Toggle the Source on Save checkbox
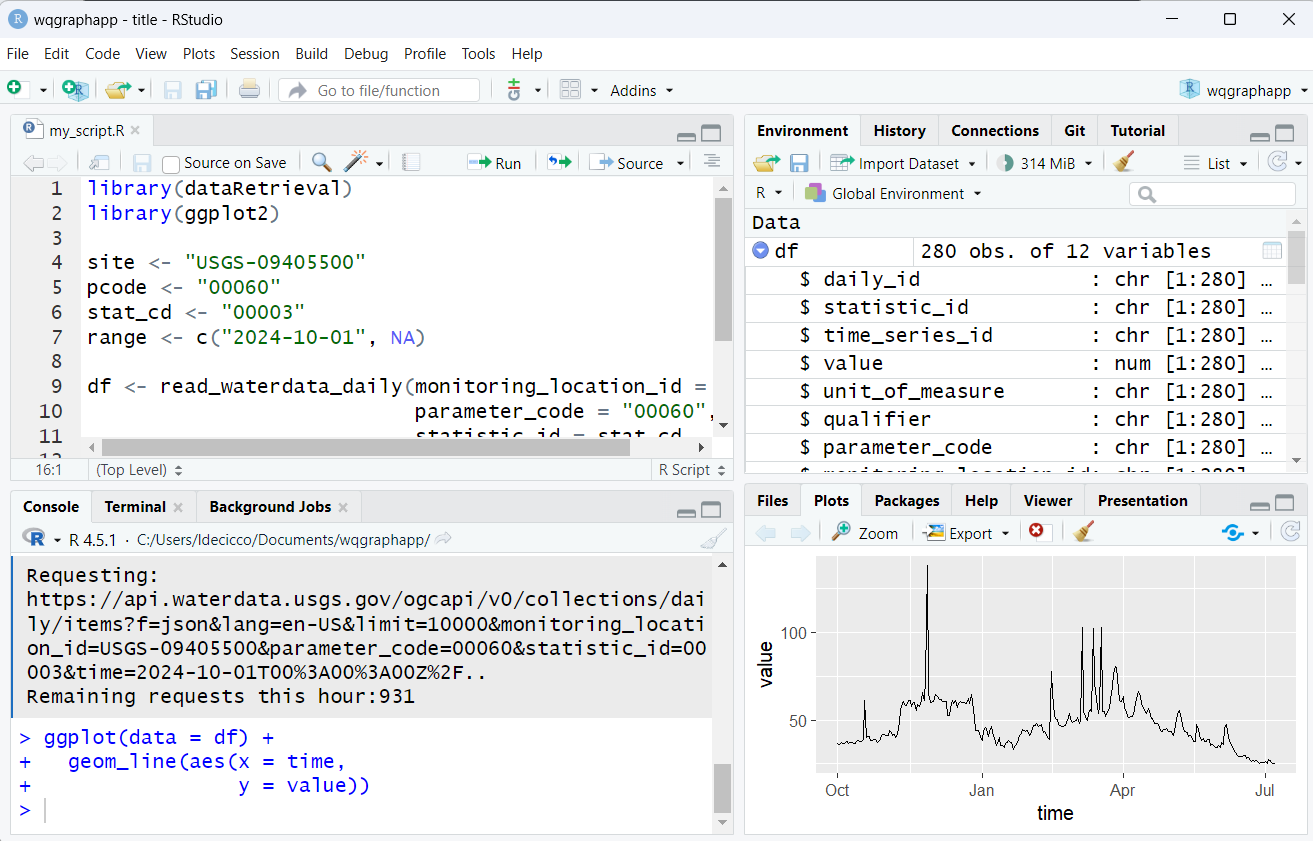 171,163
